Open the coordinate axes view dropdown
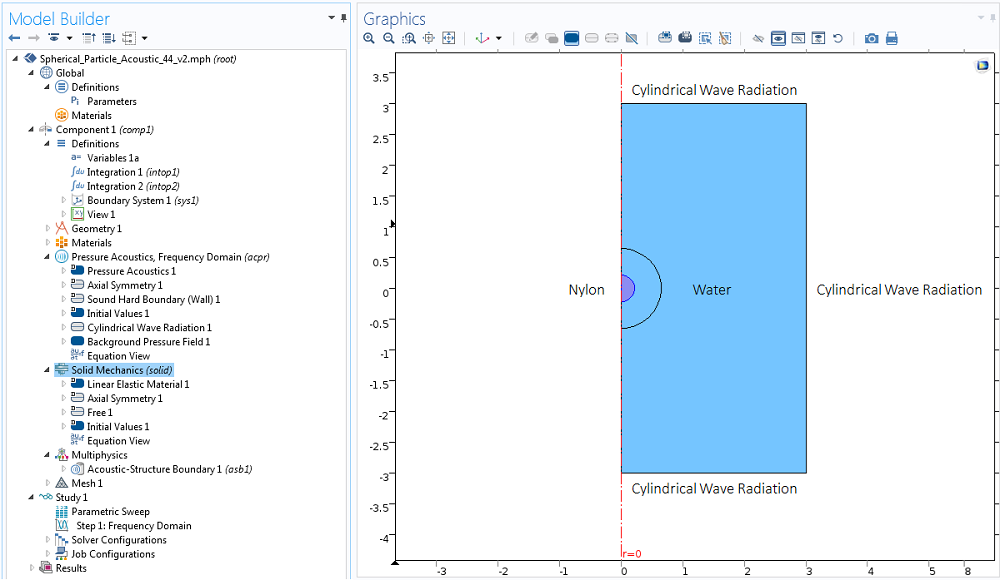Image resolution: width=1000 pixels, height=580 pixels. pos(499,38)
